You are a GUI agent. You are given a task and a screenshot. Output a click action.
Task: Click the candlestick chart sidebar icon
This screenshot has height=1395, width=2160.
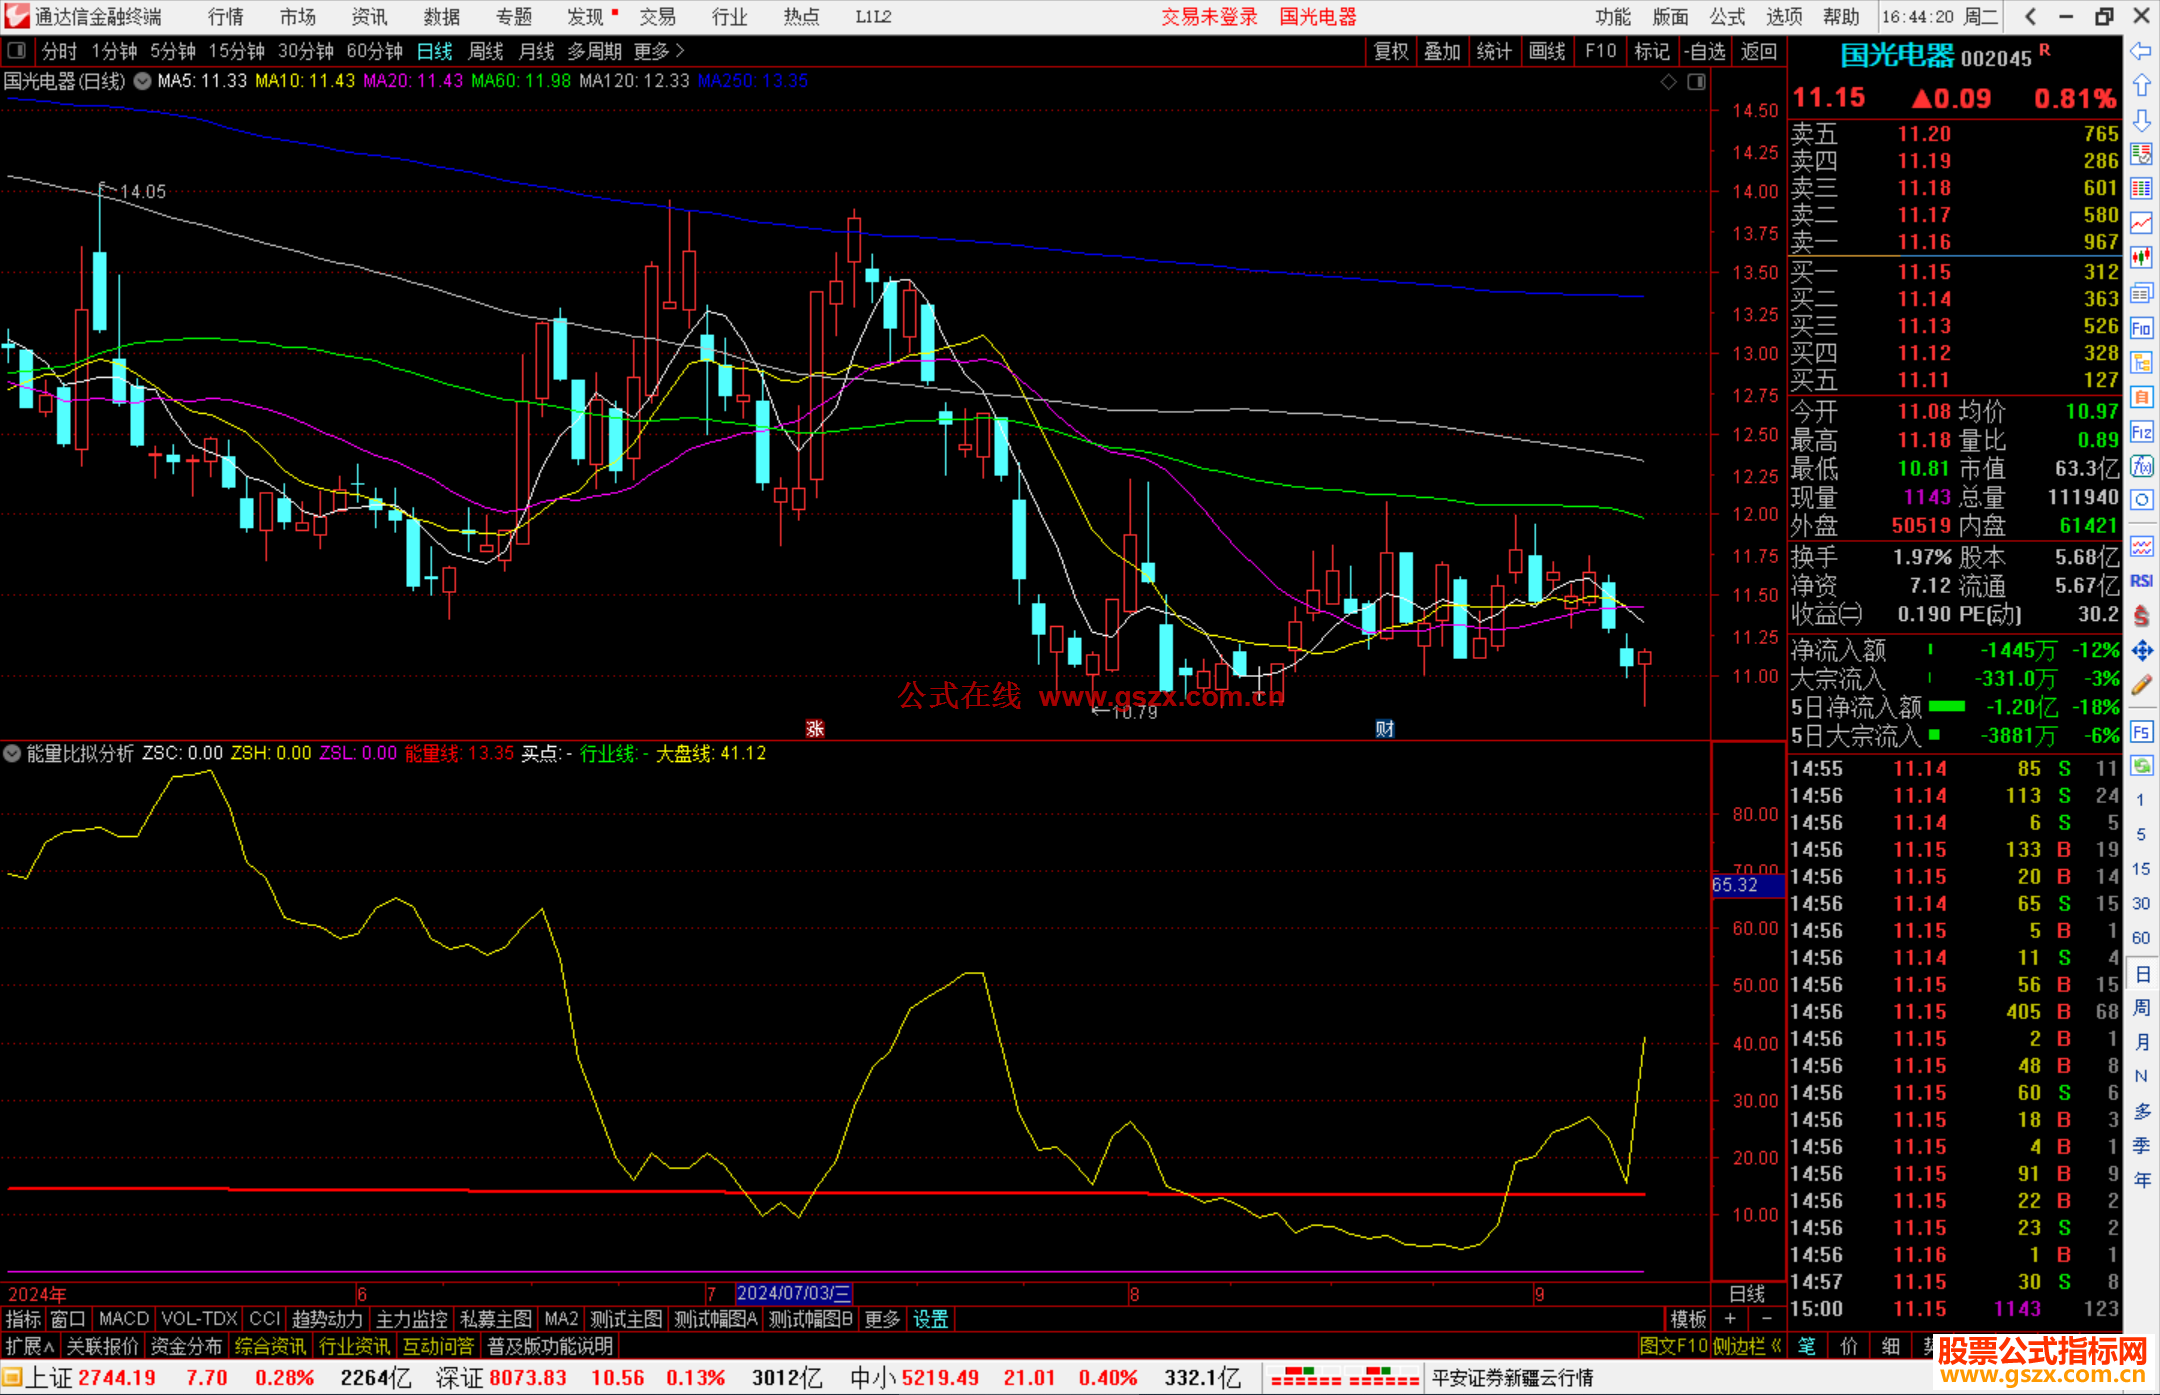coord(2141,258)
